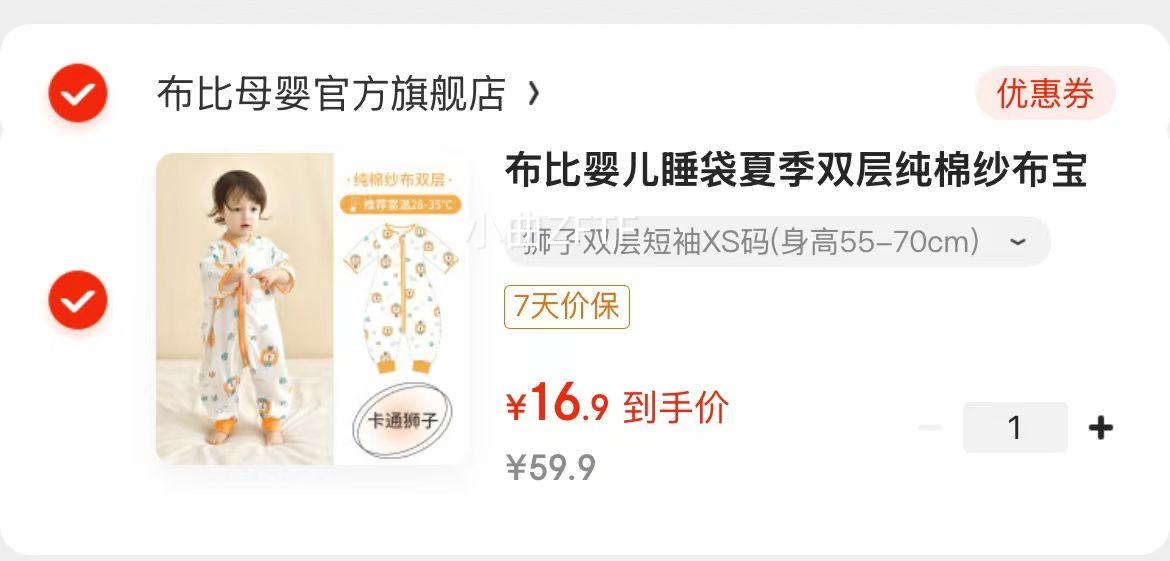Tap the orange 推荐室温28-35℃ badge

tap(401, 204)
